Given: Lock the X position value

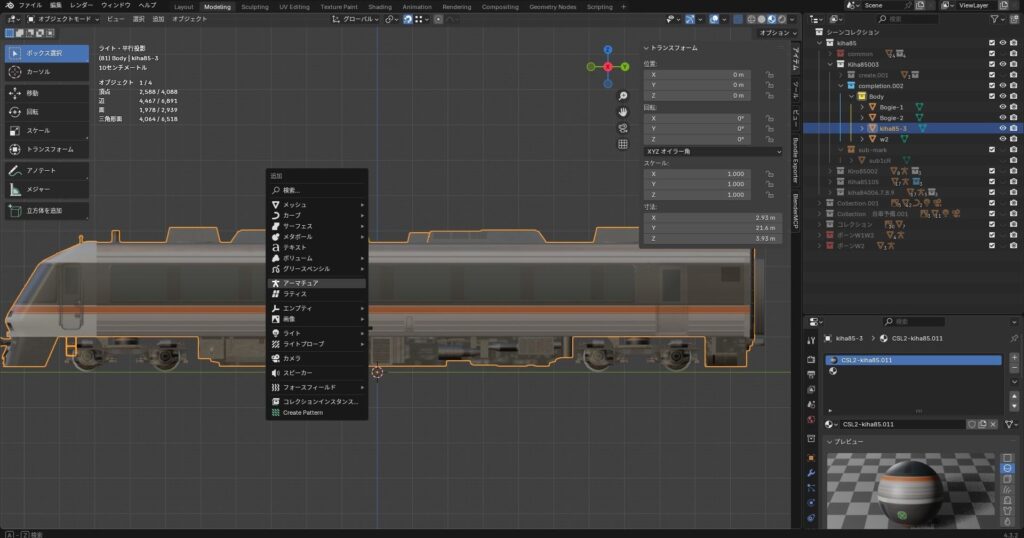Looking at the screenshot, I should (x=769, y=74).
